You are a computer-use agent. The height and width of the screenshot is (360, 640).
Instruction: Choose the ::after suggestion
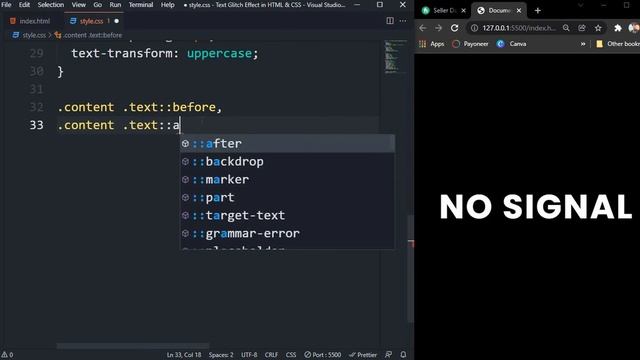click(x=287, y=144)
